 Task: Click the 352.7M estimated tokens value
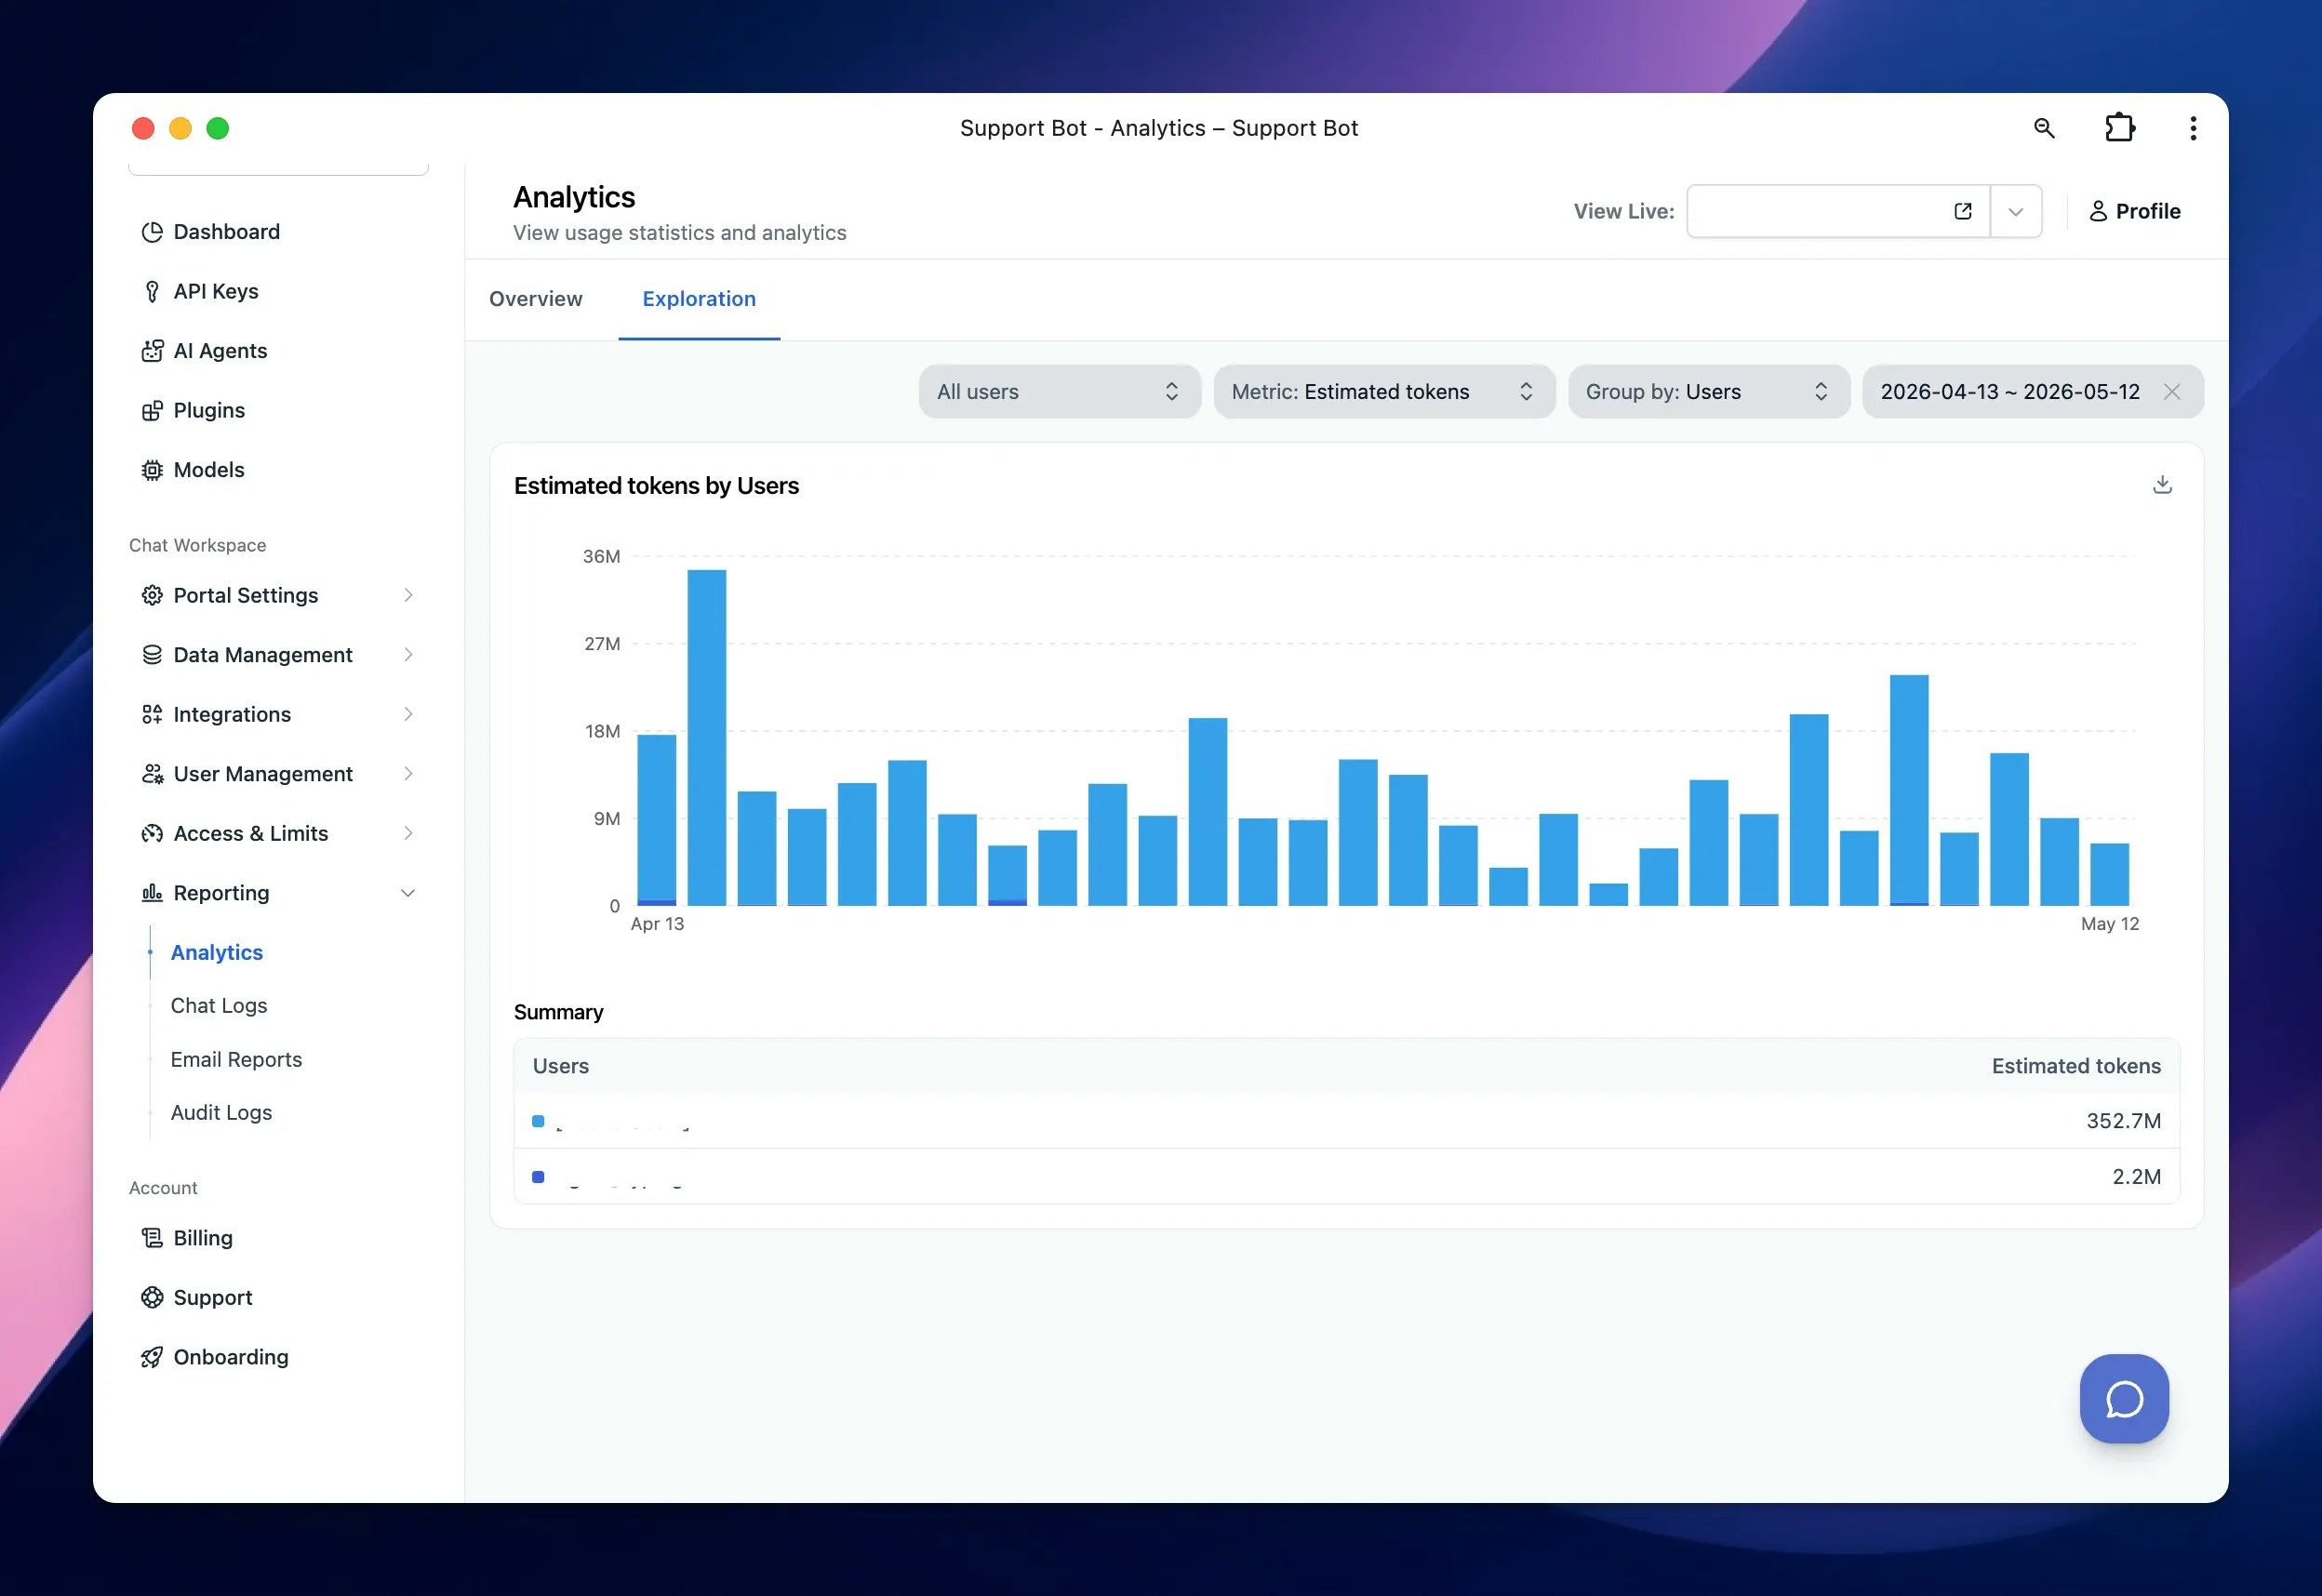click(2123, 1121)
